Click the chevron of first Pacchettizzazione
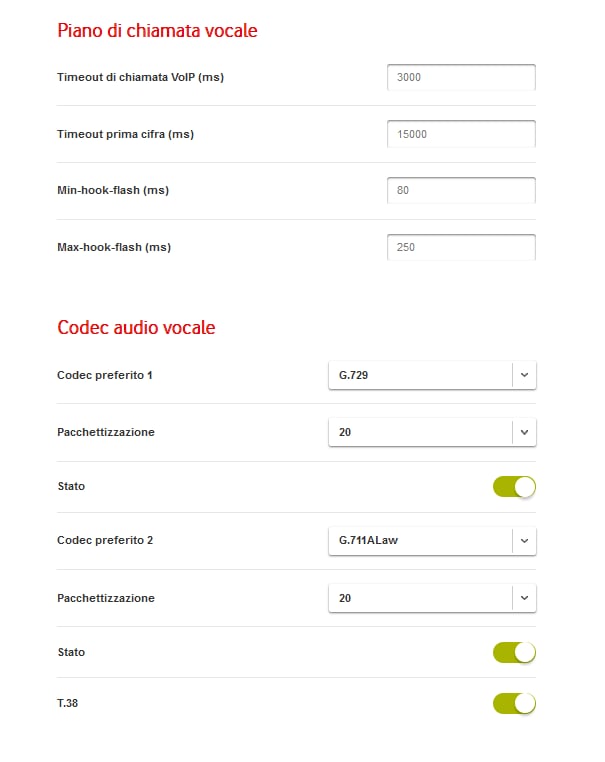Viewport: 605px width, 762px height. pyautogui.click(x=524, y=432)
